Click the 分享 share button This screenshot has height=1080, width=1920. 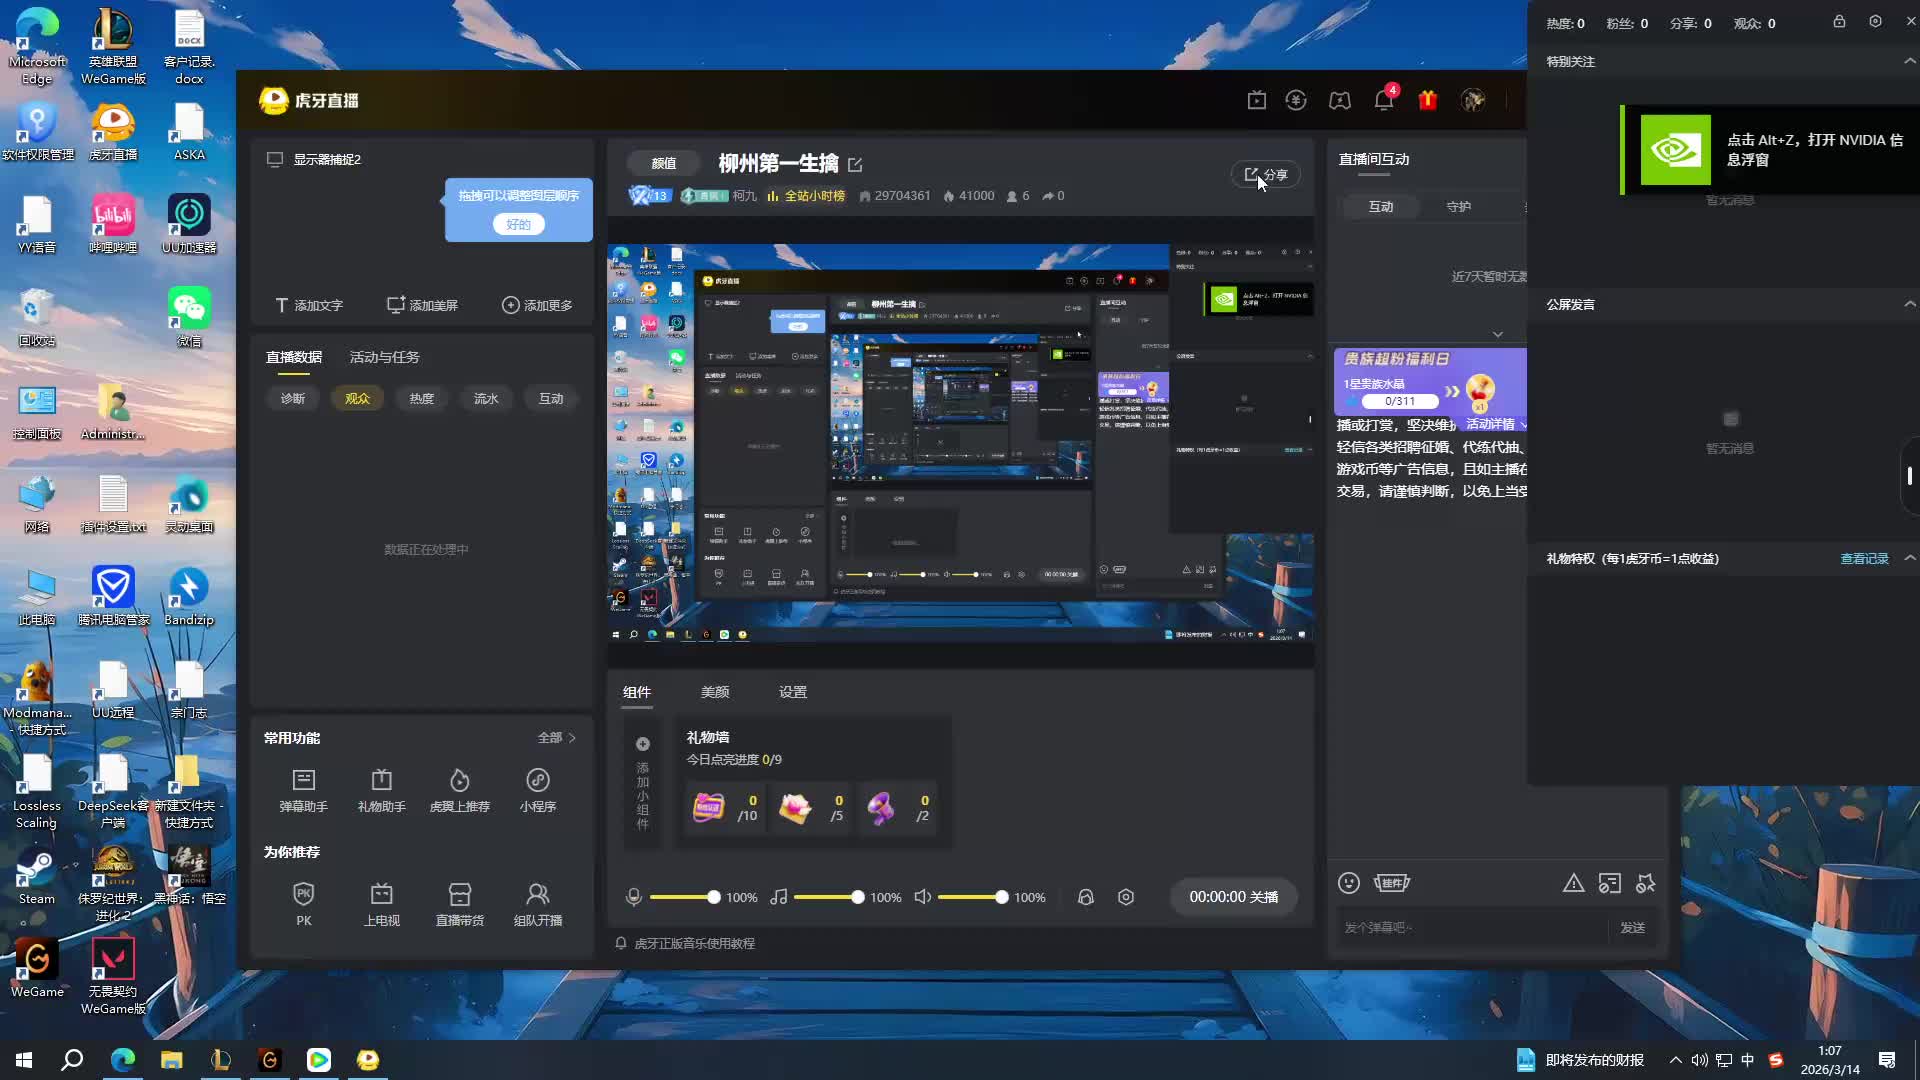point(1265,175)
